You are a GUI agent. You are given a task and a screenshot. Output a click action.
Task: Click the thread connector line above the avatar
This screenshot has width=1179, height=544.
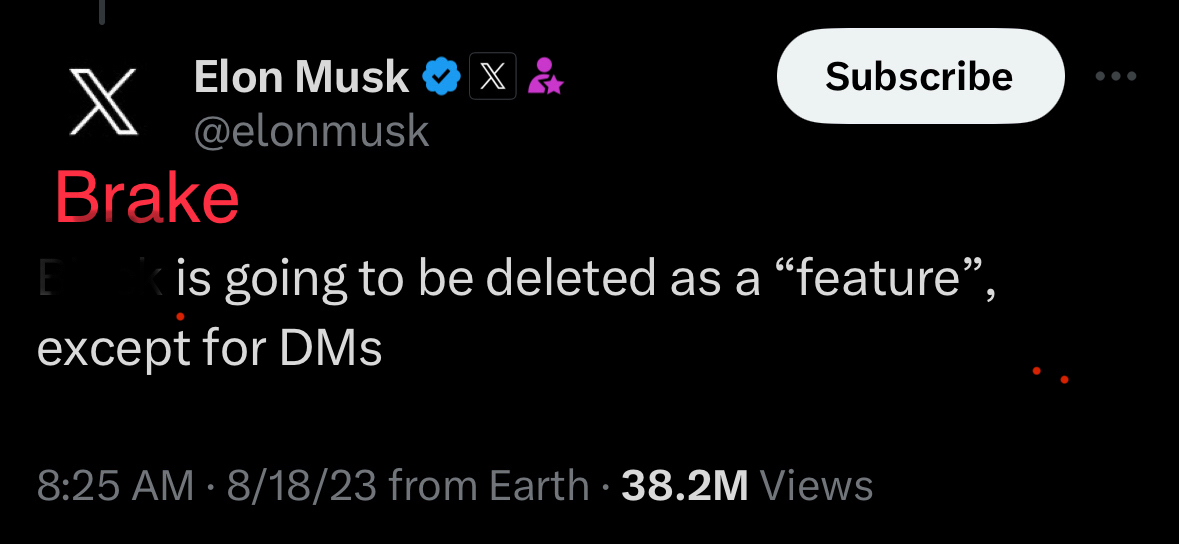click(x=103, y=12)
